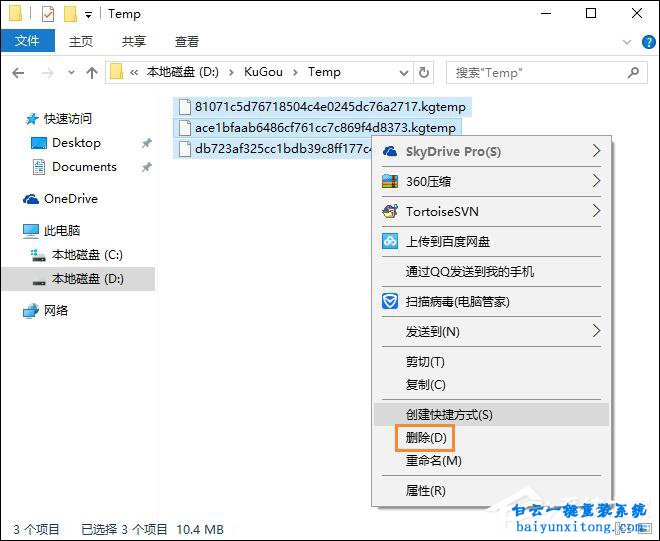660x541 pixels.
Task: Open the 发送到(N) menu item
Action: pos(491,332)
